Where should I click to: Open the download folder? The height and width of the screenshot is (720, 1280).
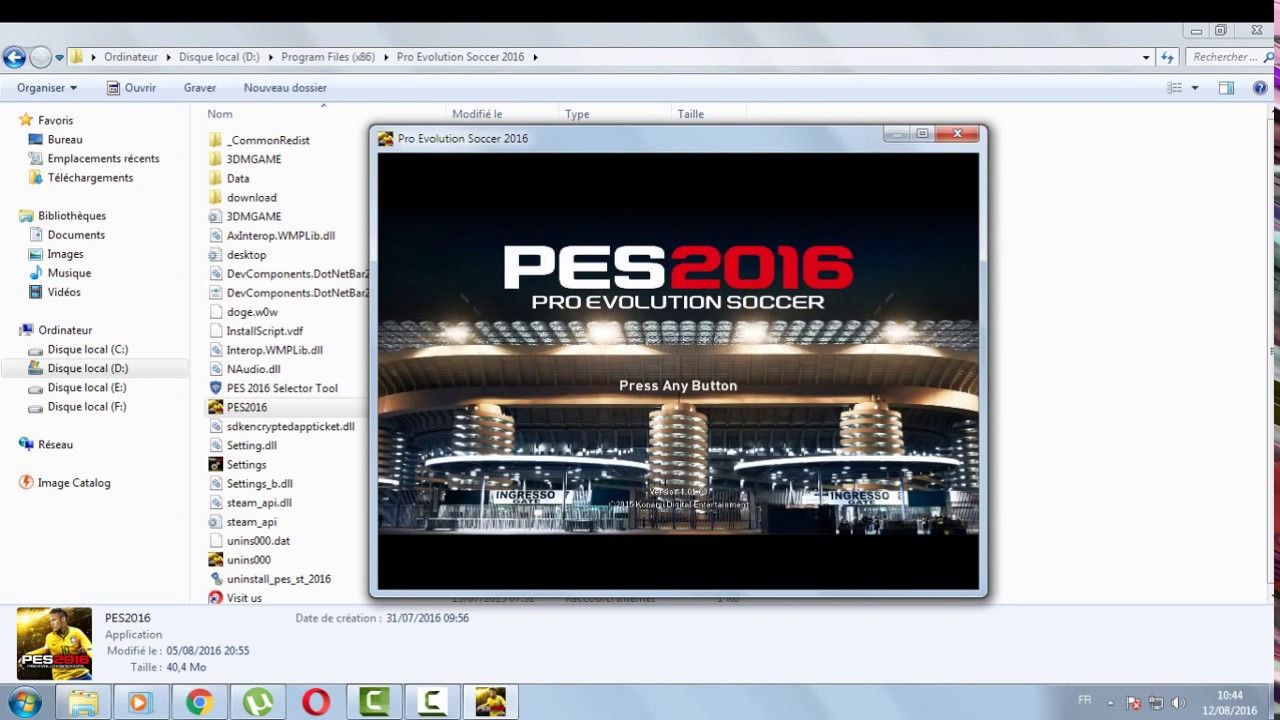[x=251, y=197]
